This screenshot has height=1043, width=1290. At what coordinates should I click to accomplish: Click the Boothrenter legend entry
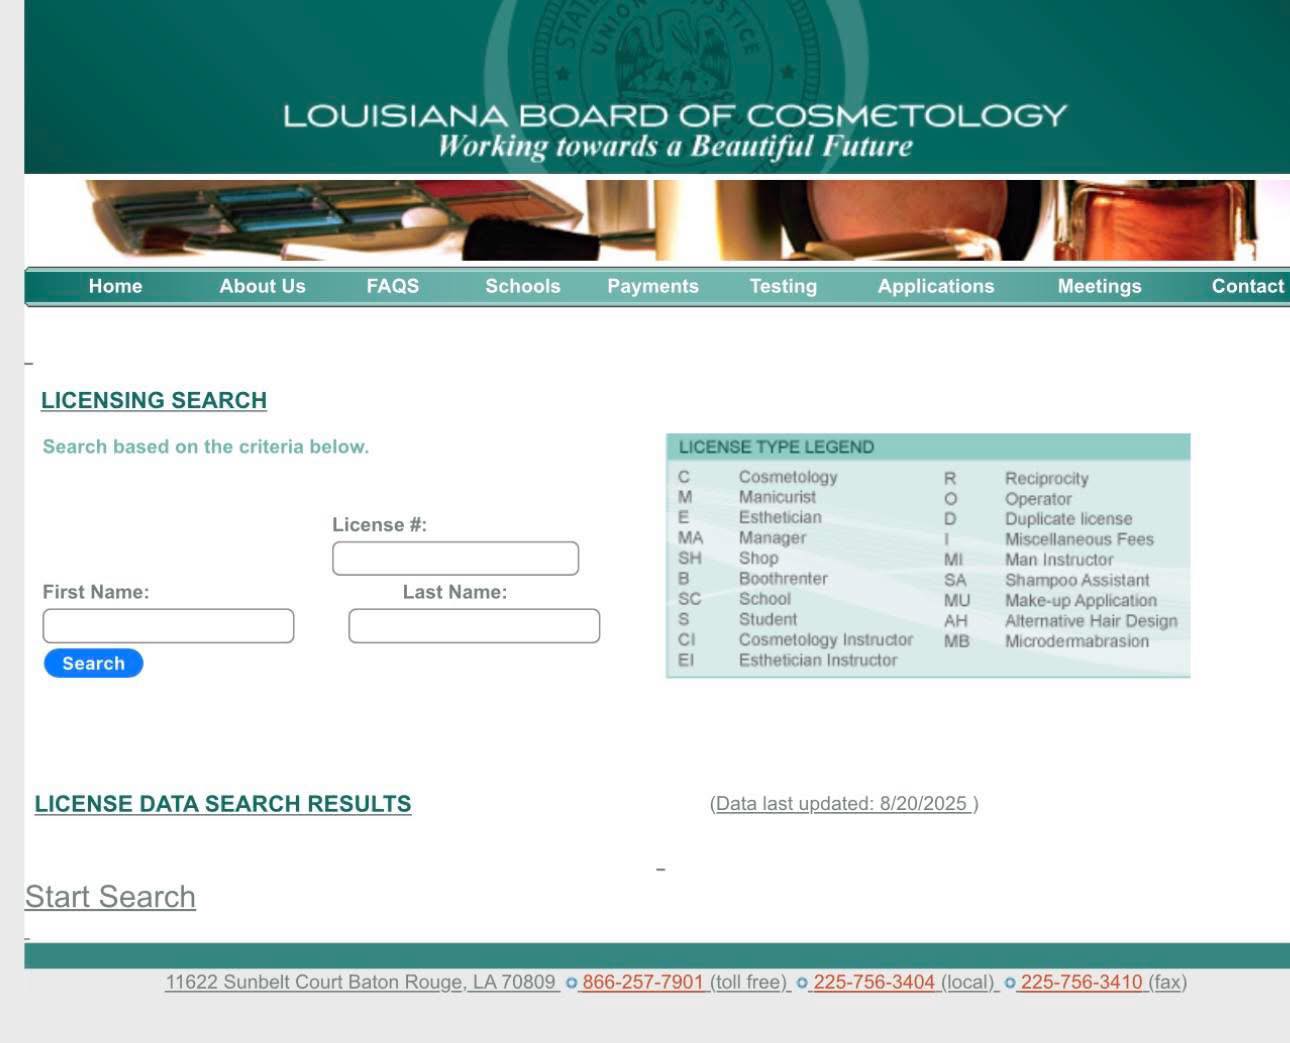(x=783, y=578)
